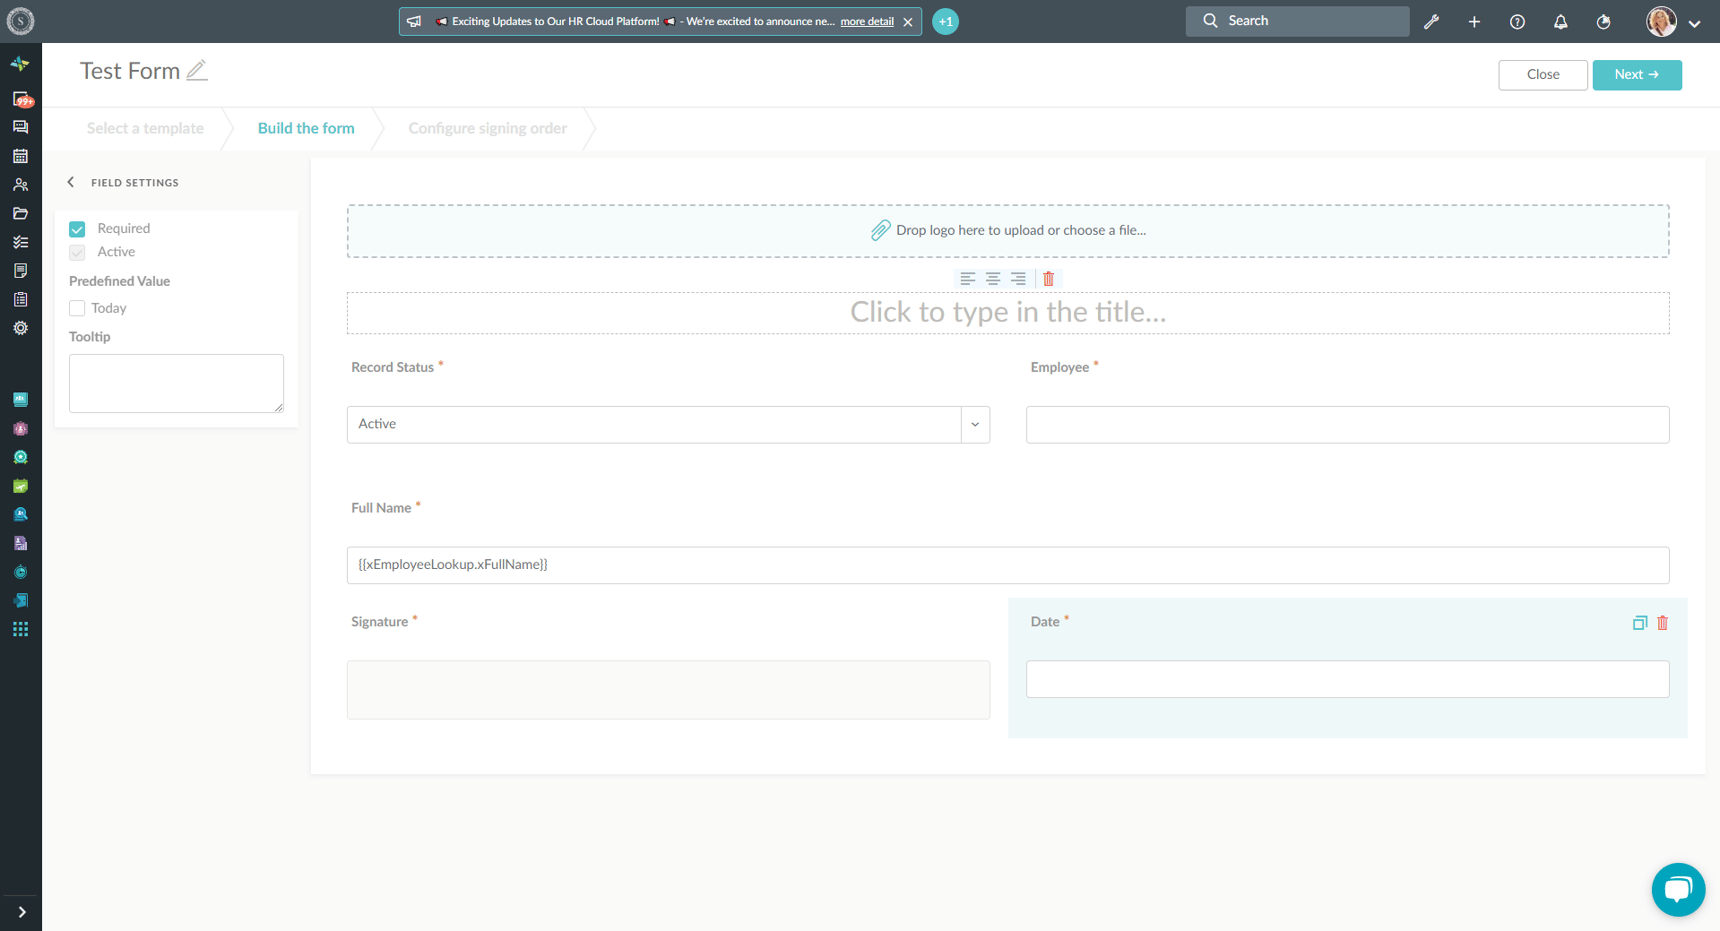Enable the Required checkbox in Field Settings
Screen dimensions: 1720x931
[x=77, y=228]
